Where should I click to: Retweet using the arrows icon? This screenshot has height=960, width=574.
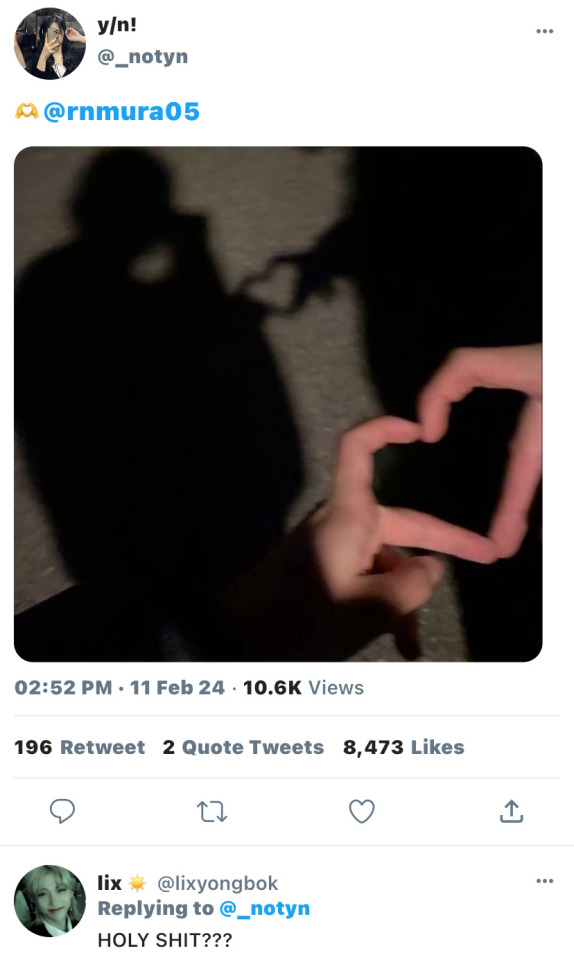point(212,812)
